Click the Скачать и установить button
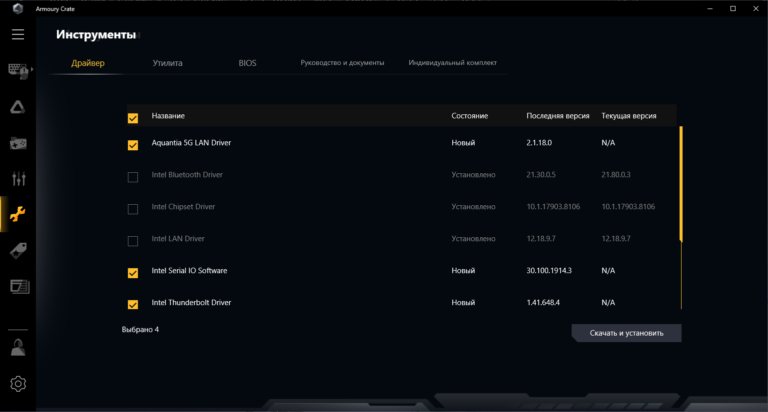The image size is (768, 412). pyautogui.click(x=626, y=333)
